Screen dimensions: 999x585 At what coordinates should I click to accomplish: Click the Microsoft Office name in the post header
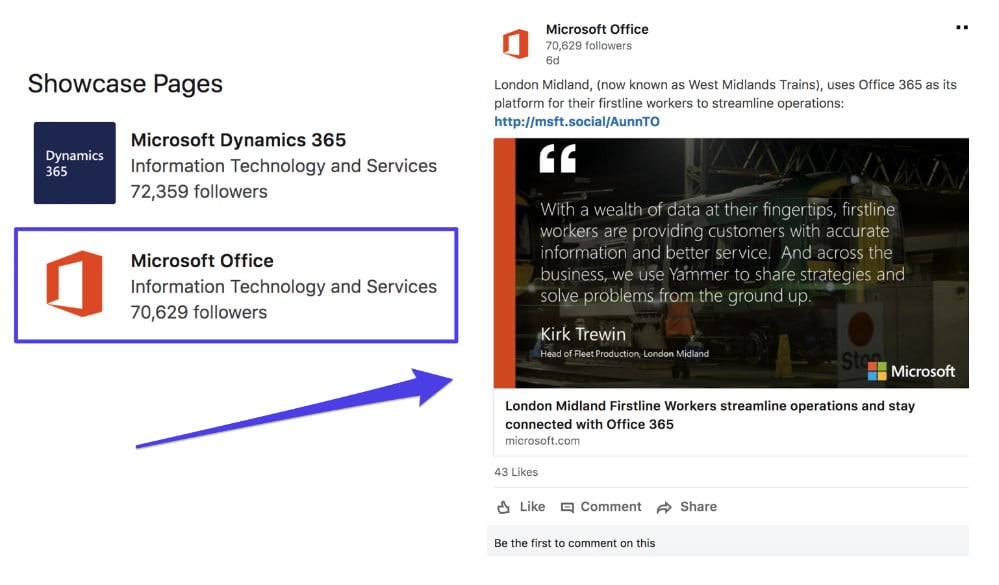tap(597, 29)
